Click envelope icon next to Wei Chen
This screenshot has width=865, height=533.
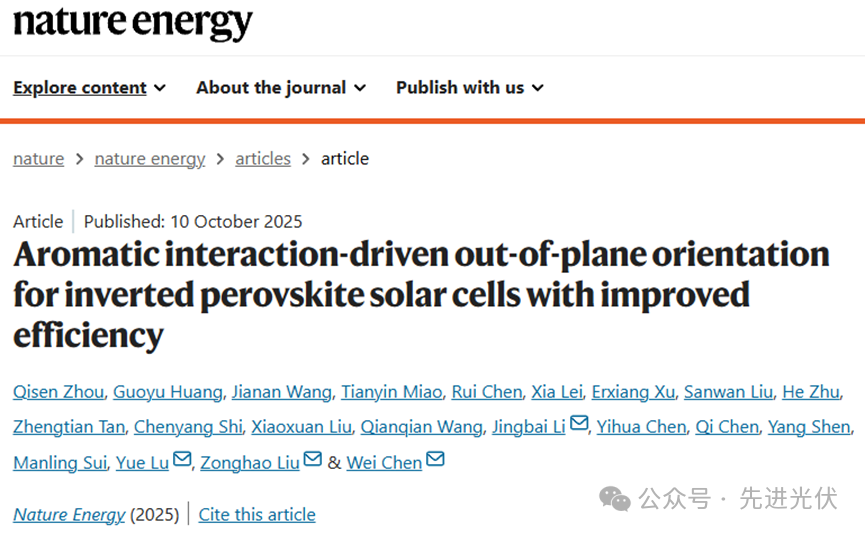tap(435, 460)
